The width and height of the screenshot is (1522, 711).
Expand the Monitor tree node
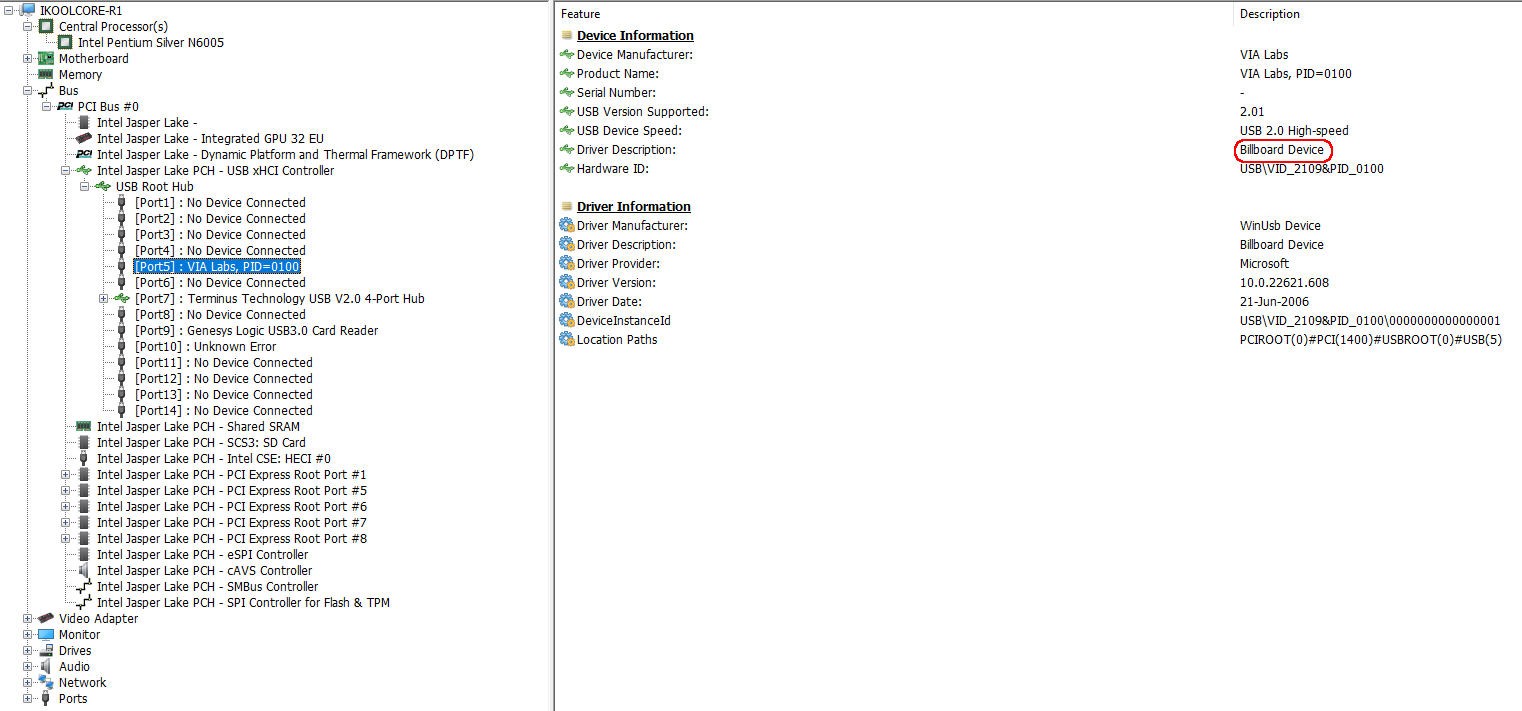click(x=28, y=634)
